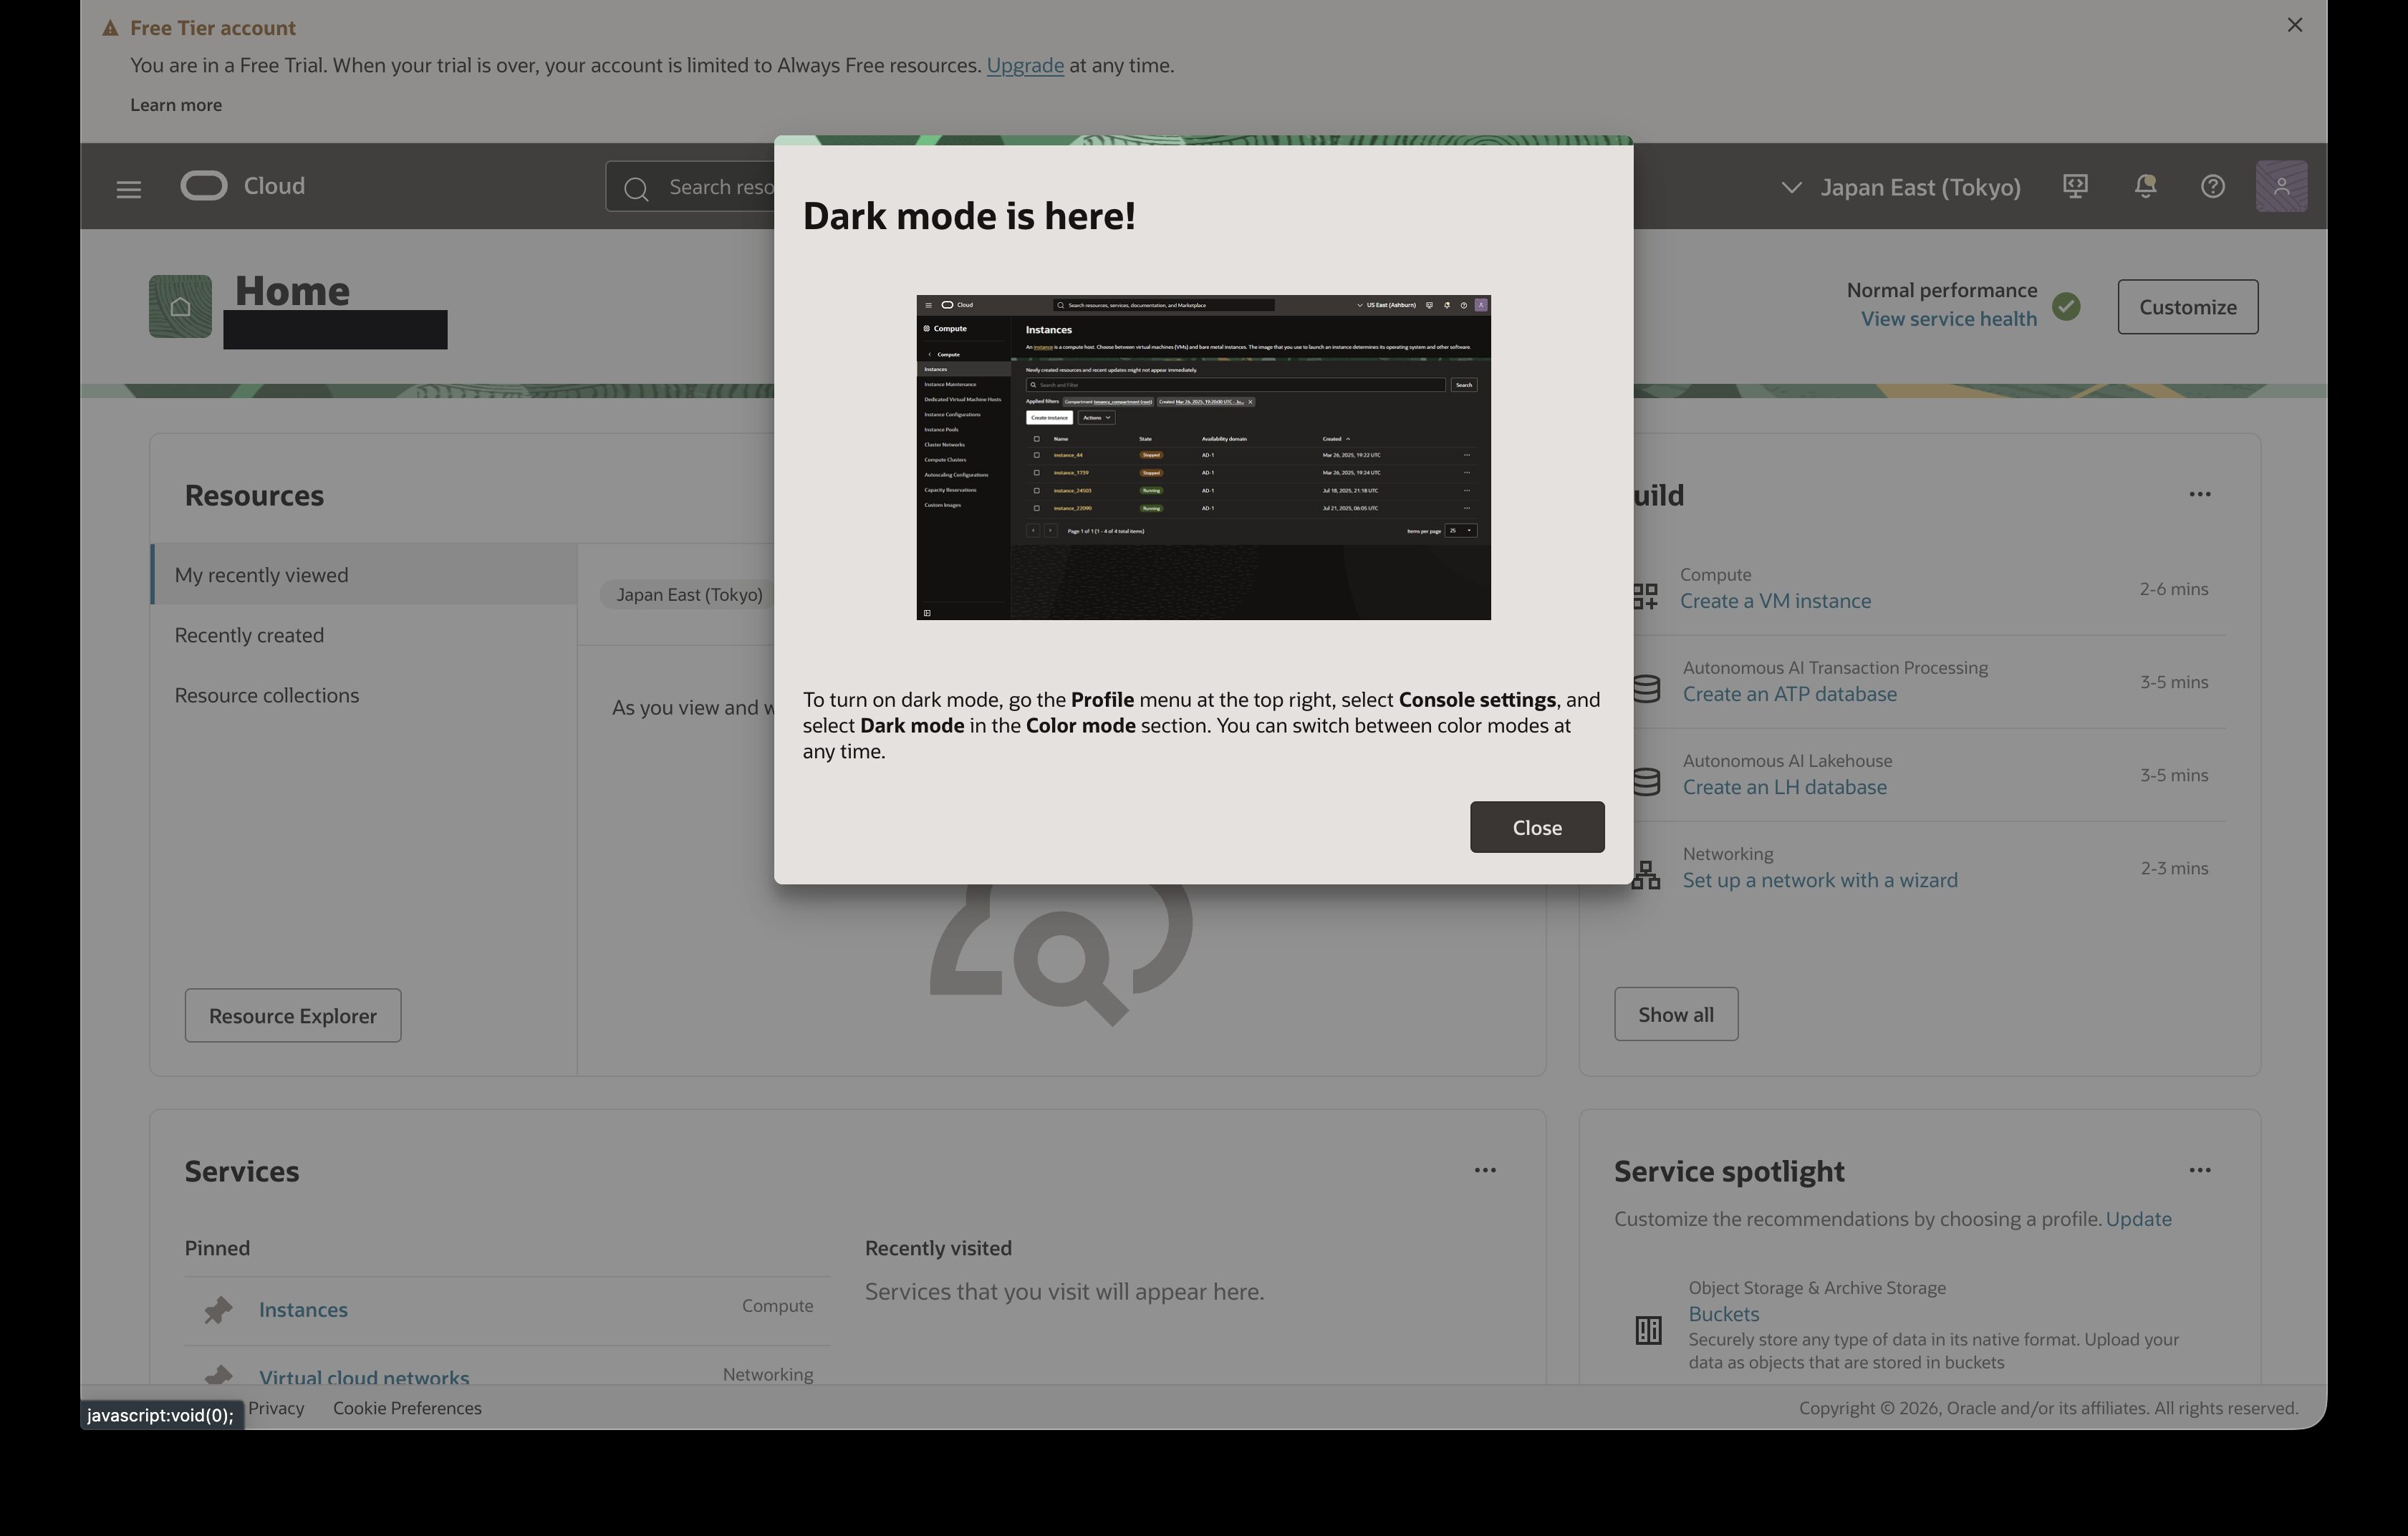Click the green service status checkmark

(x=2067, y=306)
